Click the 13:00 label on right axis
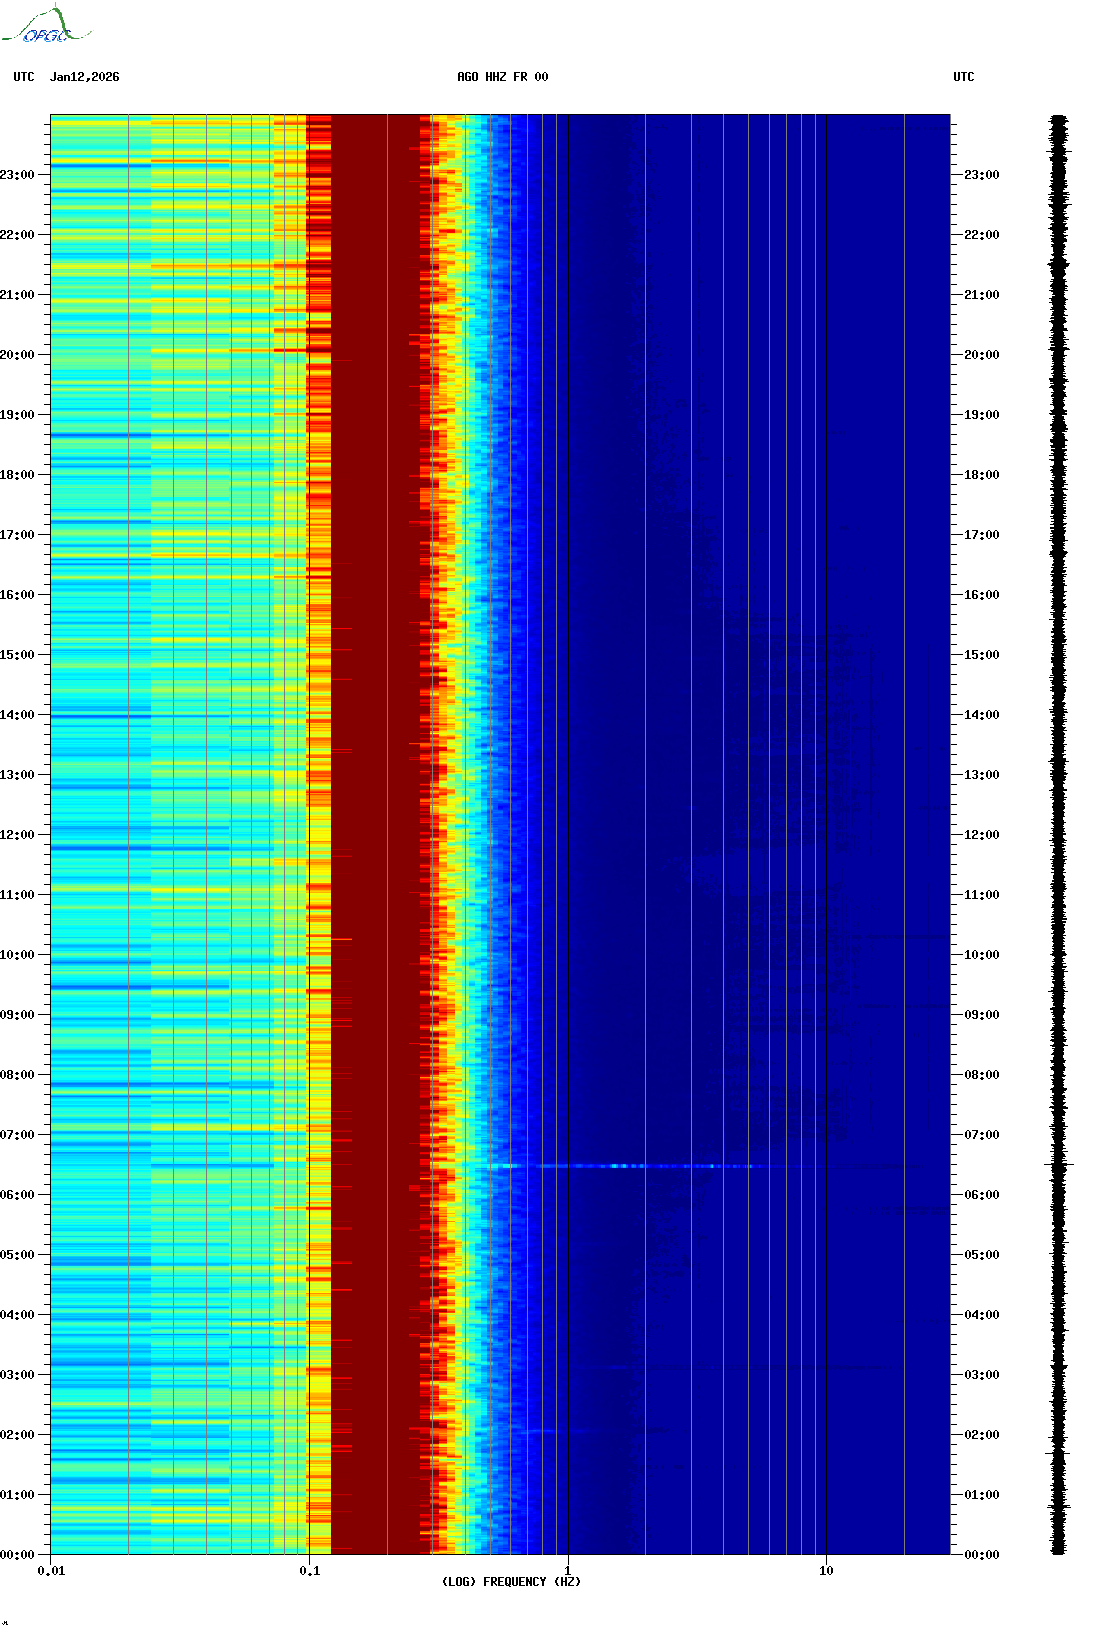Viewport: 1102px width, 1634px height. click(x=982, y=775)
